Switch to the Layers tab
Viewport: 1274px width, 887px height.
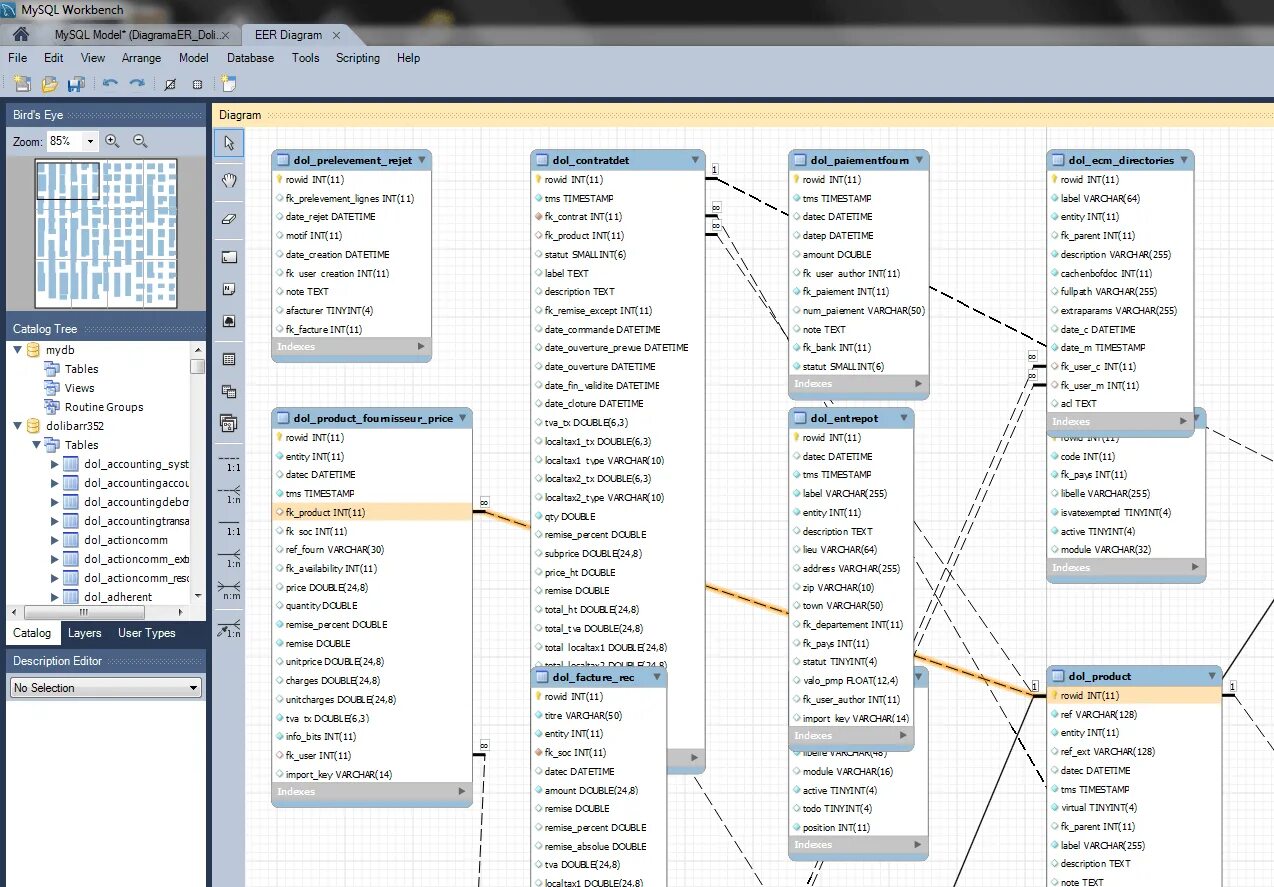click(85, 633)
